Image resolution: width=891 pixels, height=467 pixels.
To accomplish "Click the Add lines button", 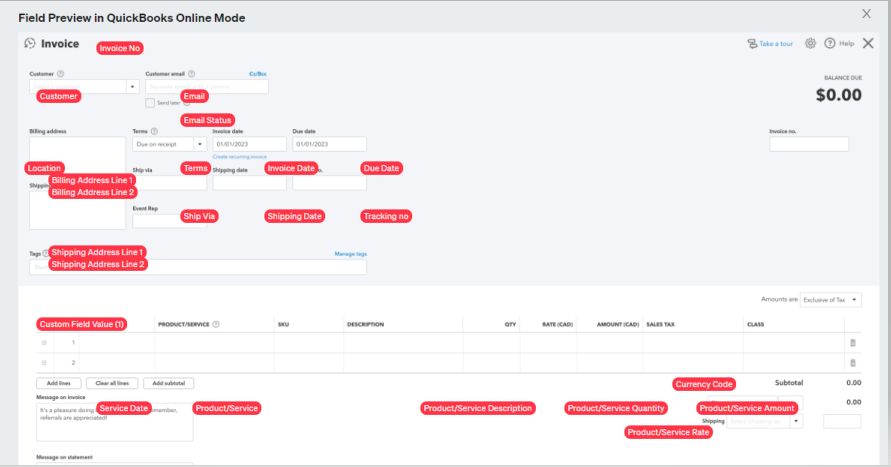I will tap(59, 383).
